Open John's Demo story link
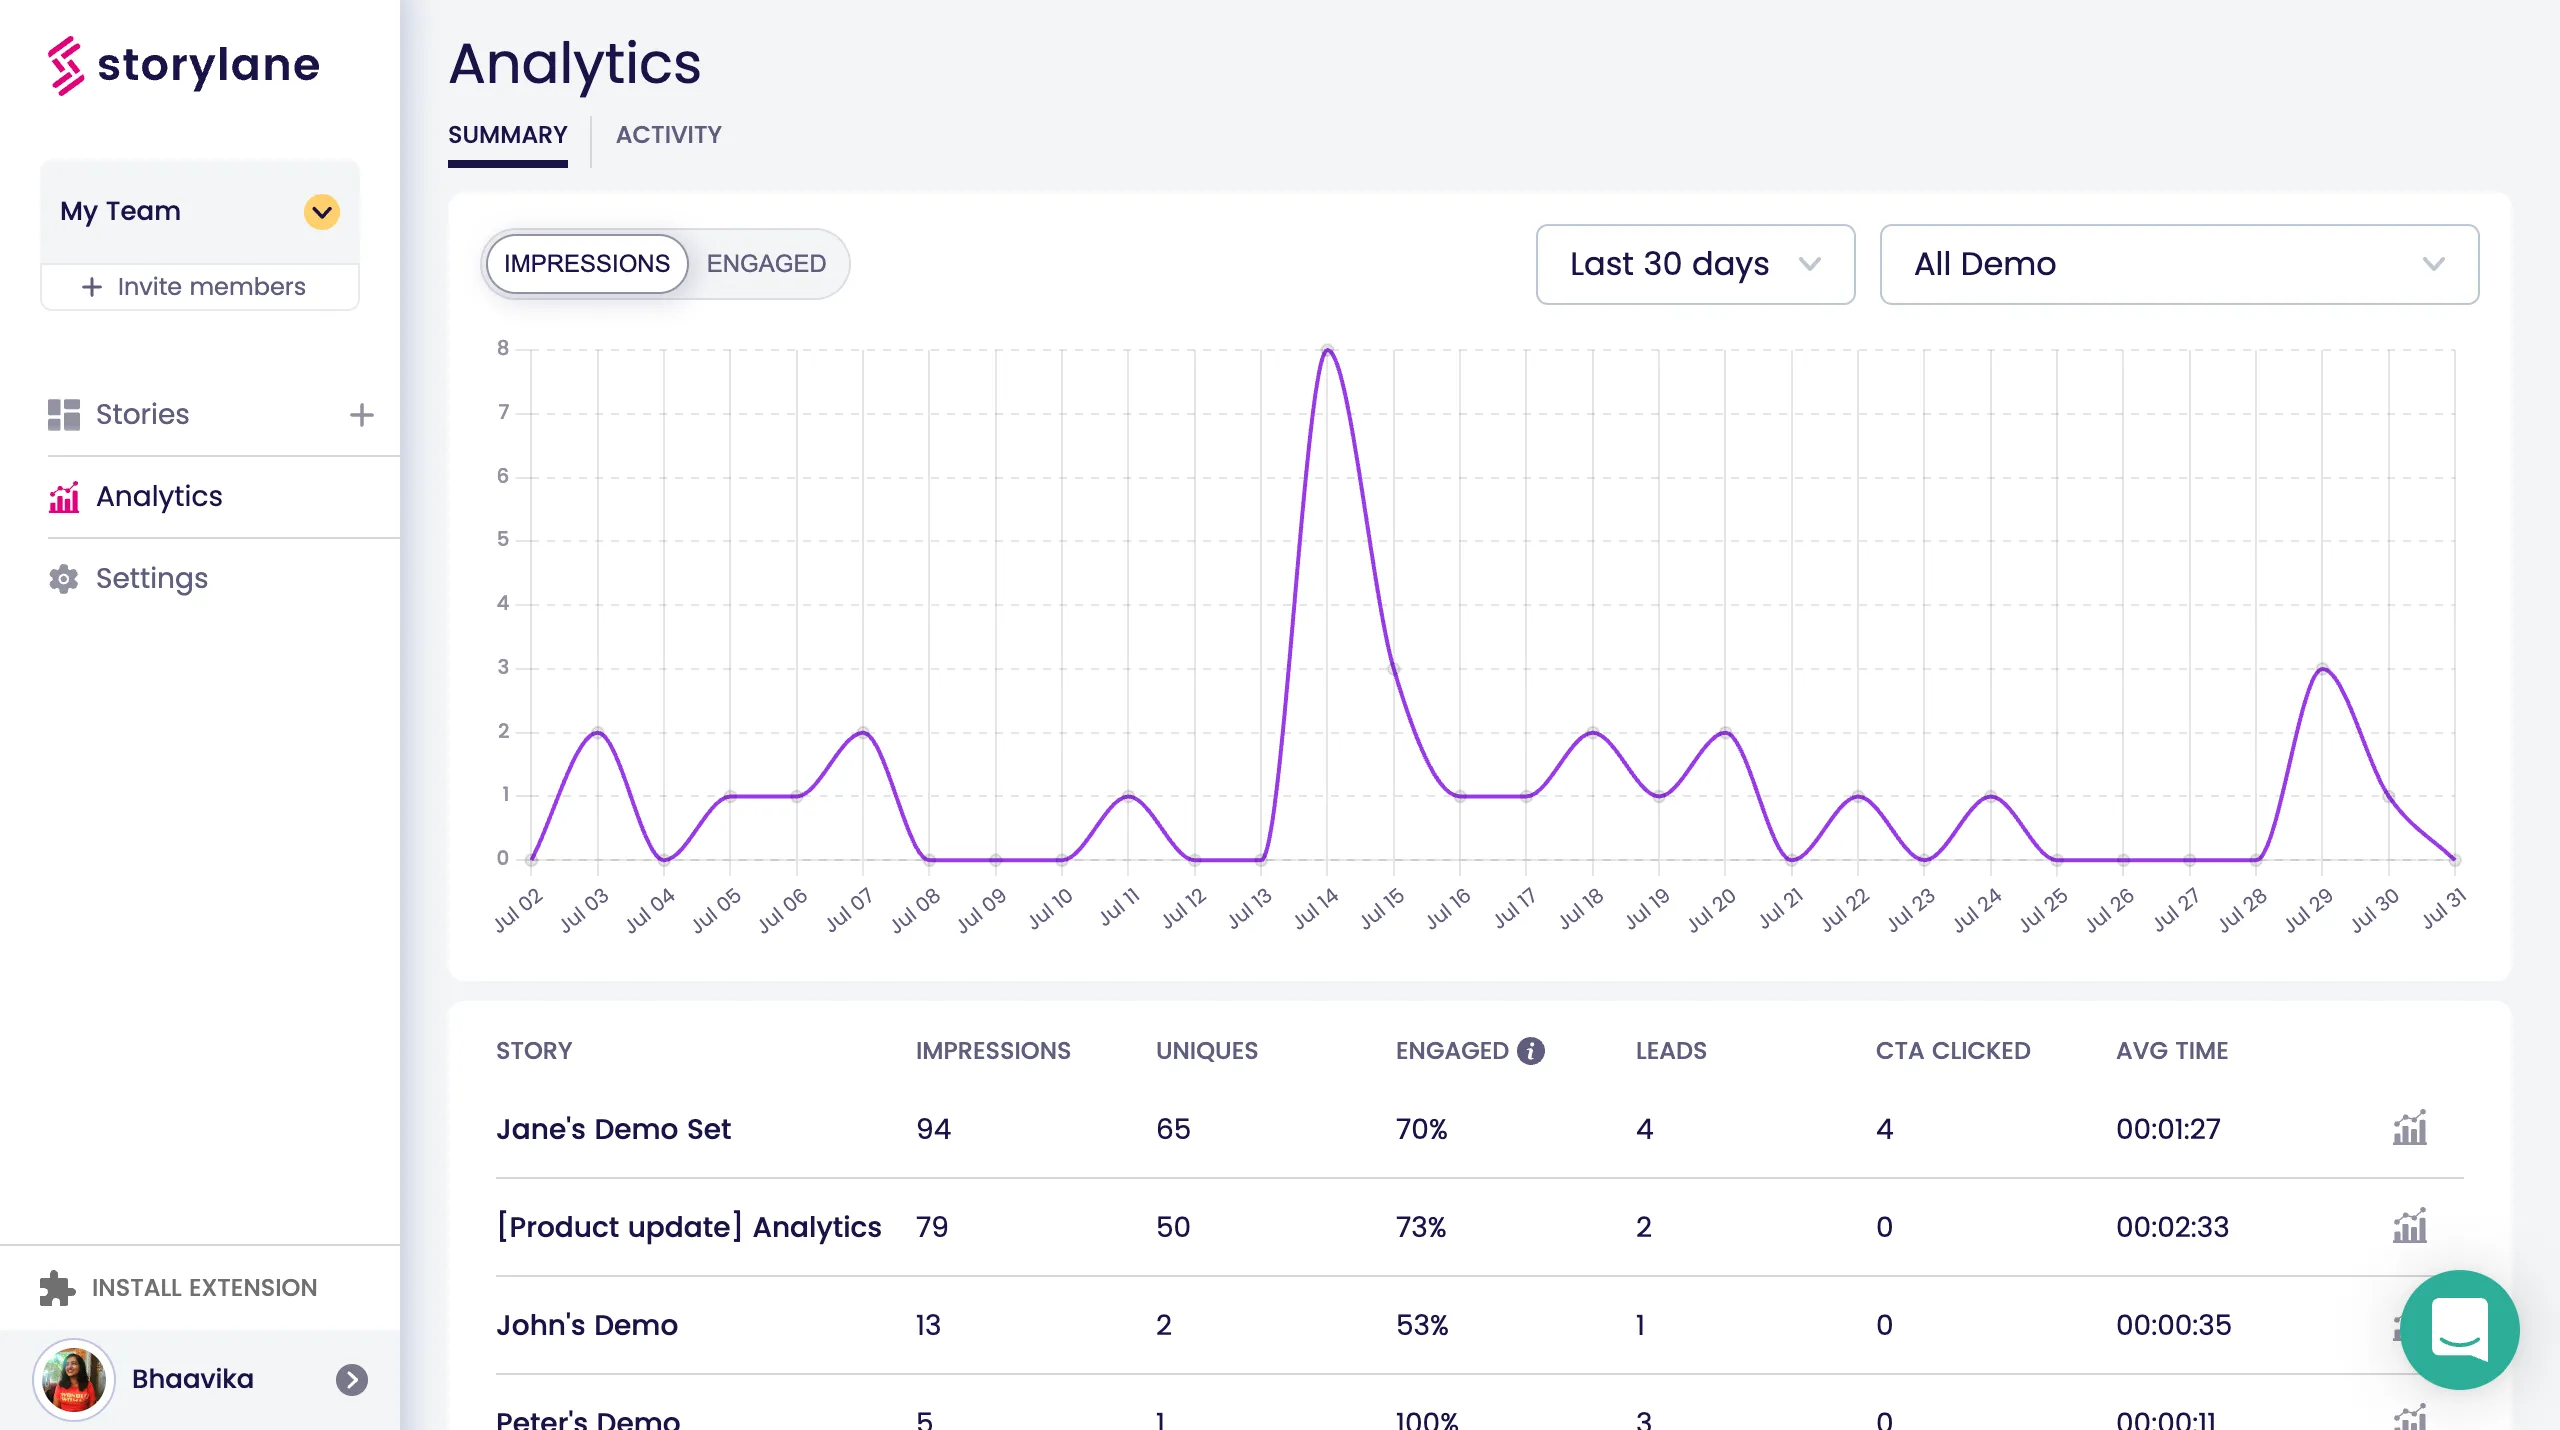 pyautogui.click(x=587, y=1325)
